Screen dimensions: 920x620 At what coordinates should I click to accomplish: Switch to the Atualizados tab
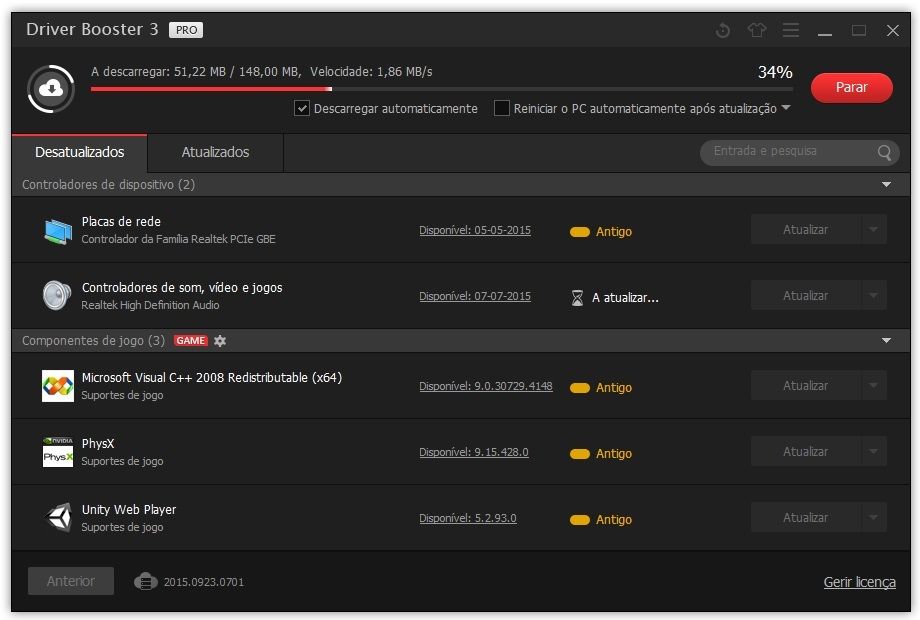click(215, 153)
